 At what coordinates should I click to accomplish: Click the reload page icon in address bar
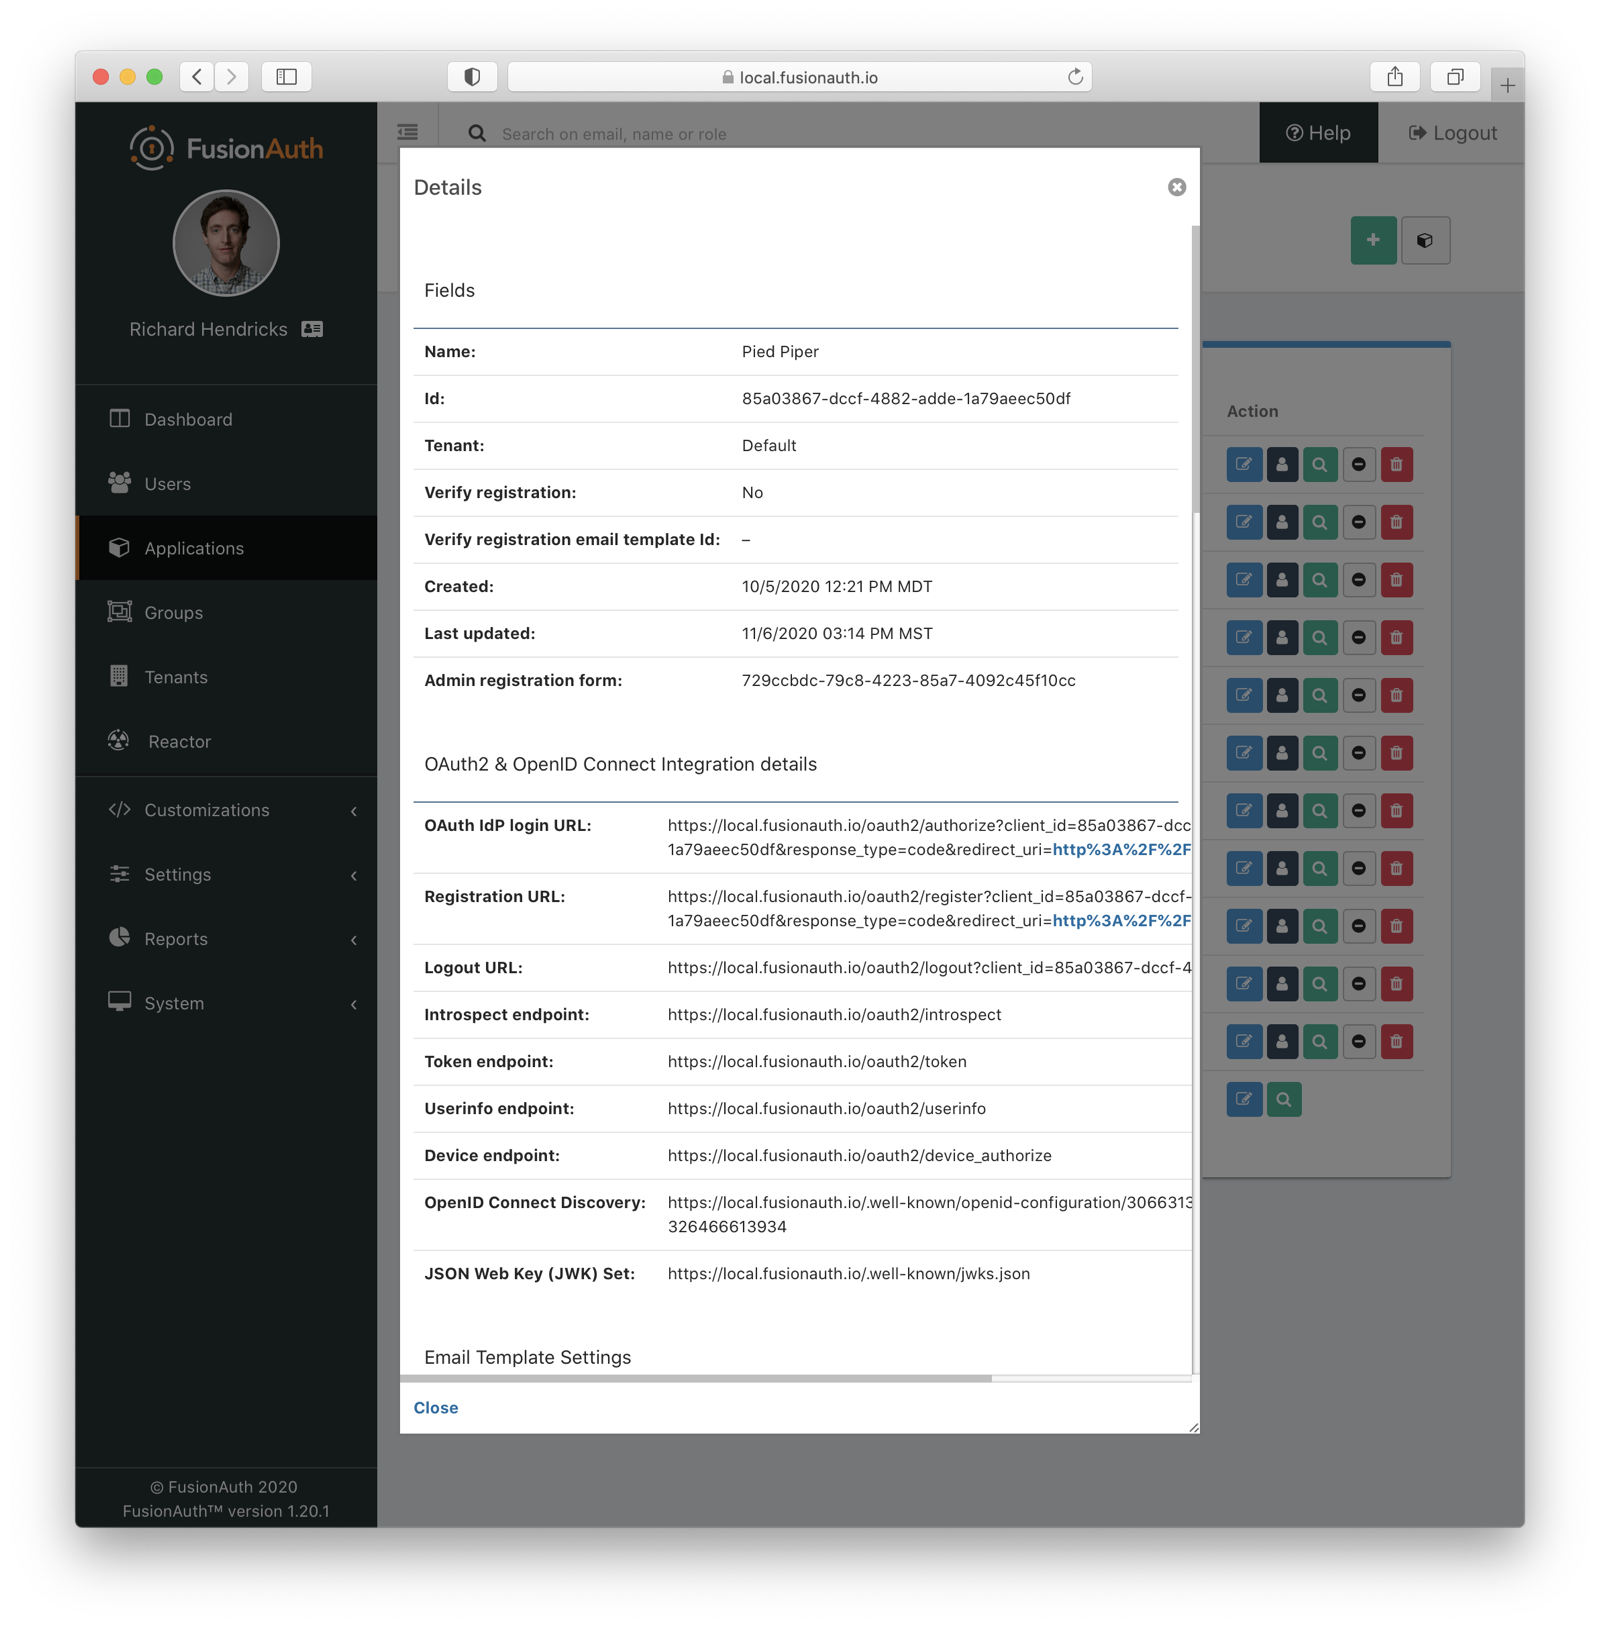[1075, 77]
